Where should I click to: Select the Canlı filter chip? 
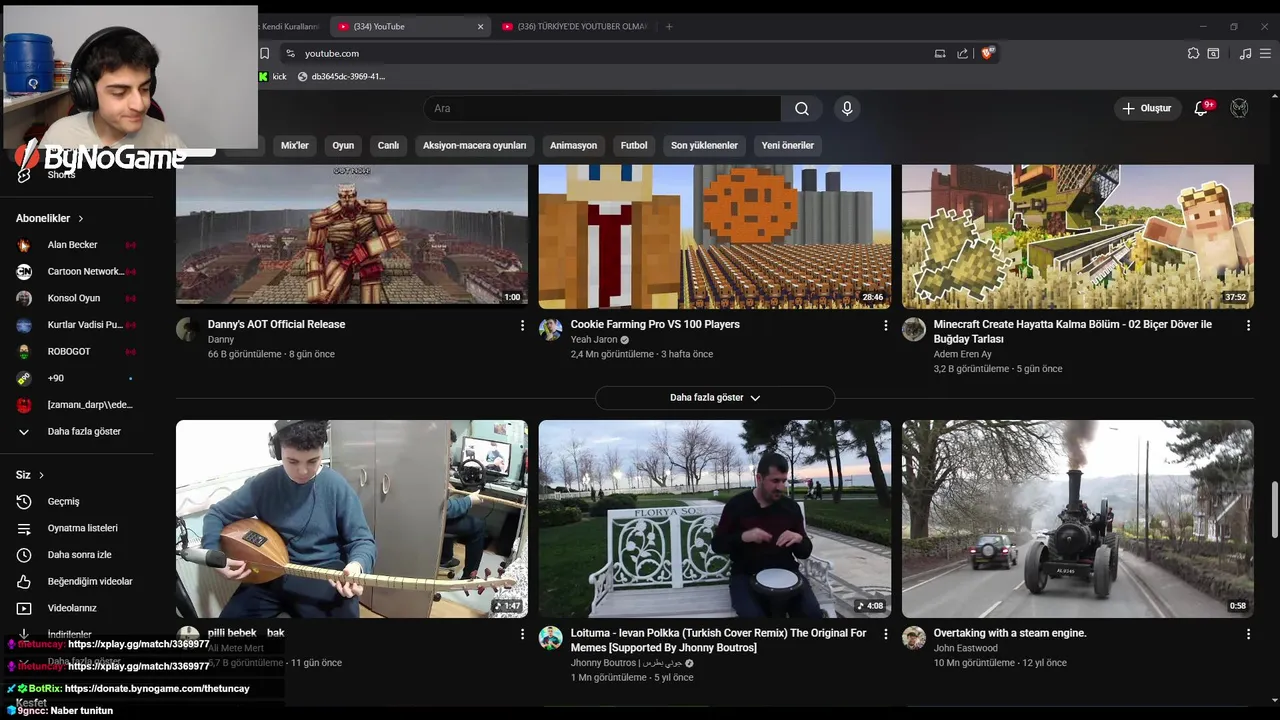tap(388, 145)
